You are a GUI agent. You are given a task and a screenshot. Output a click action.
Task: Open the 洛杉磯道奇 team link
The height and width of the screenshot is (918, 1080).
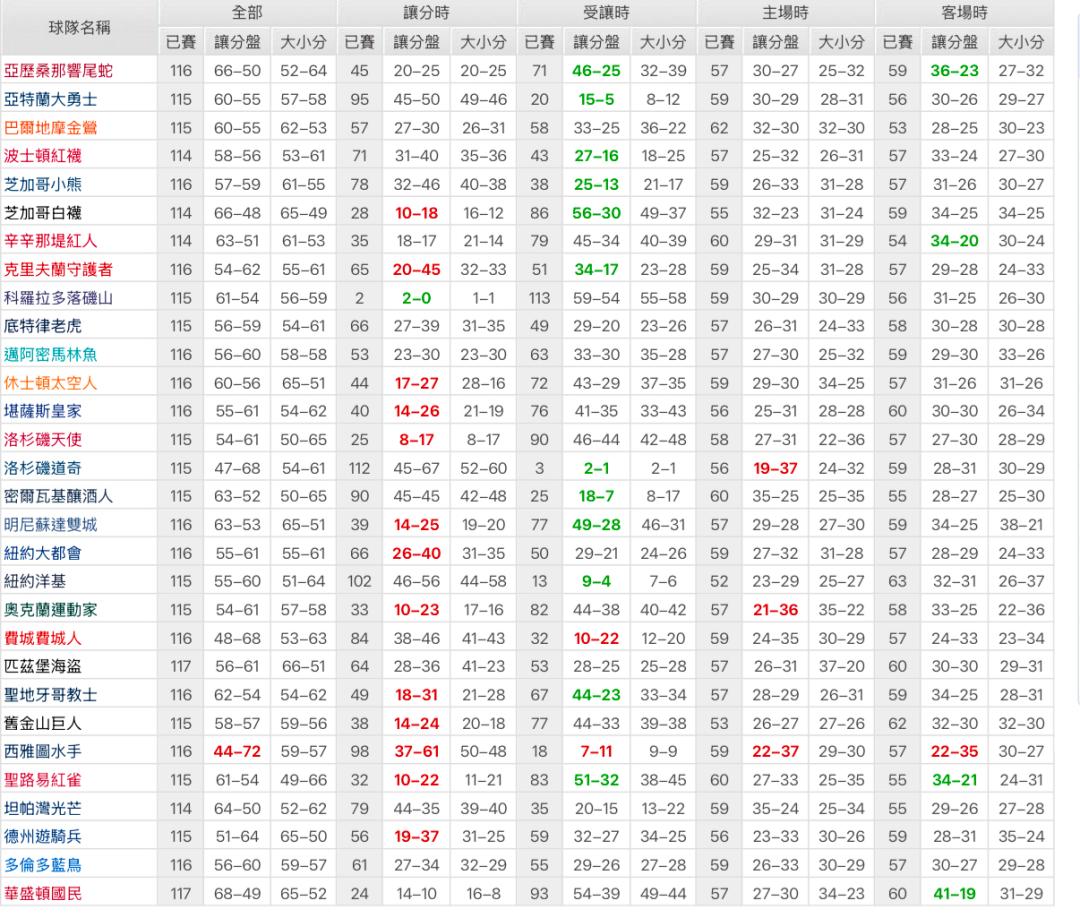[43, 468]
